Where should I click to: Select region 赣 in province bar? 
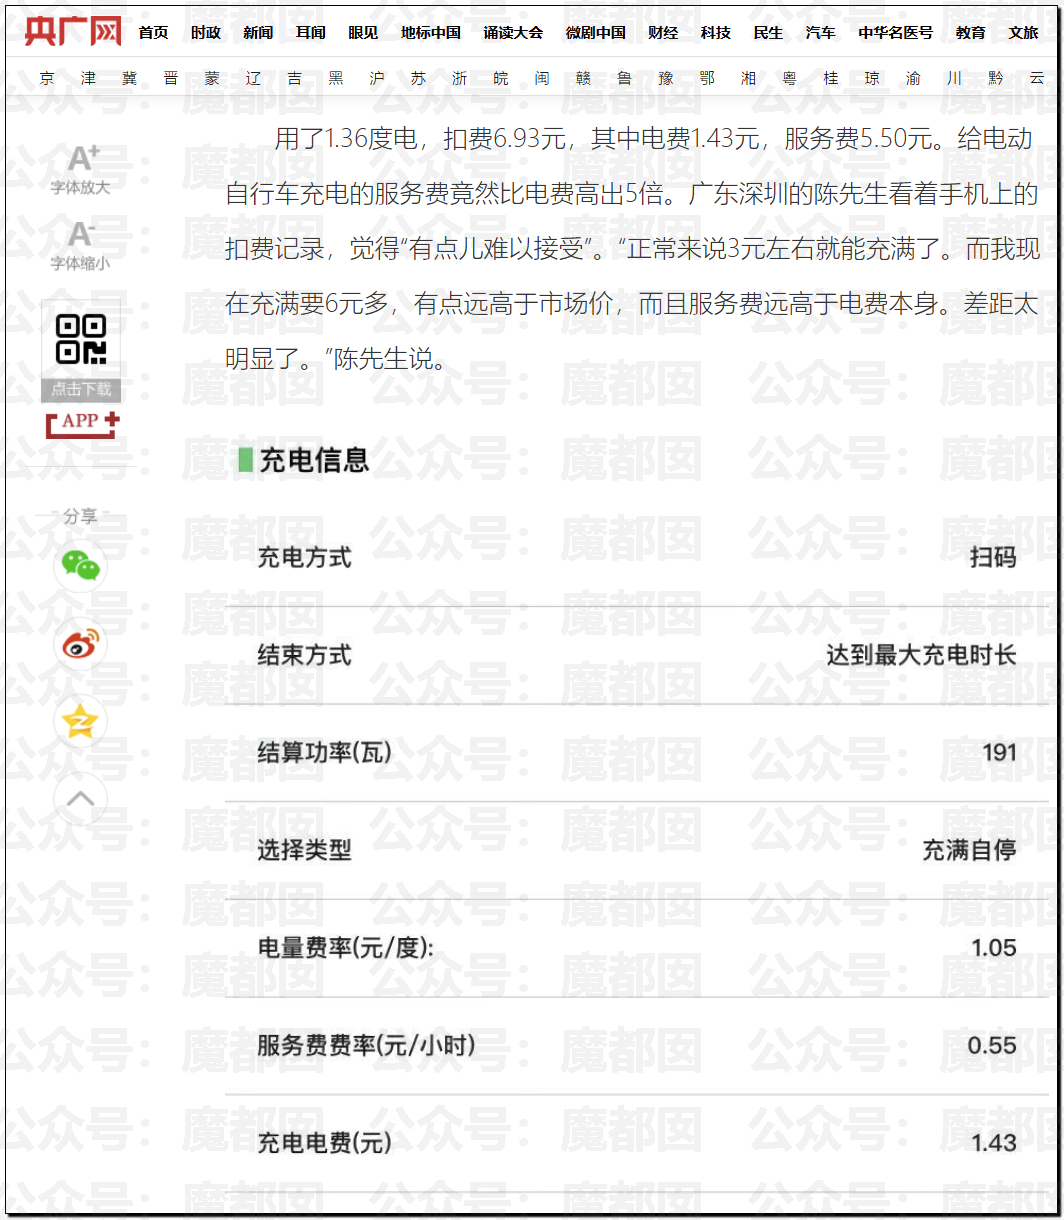[x=583, y=78]
